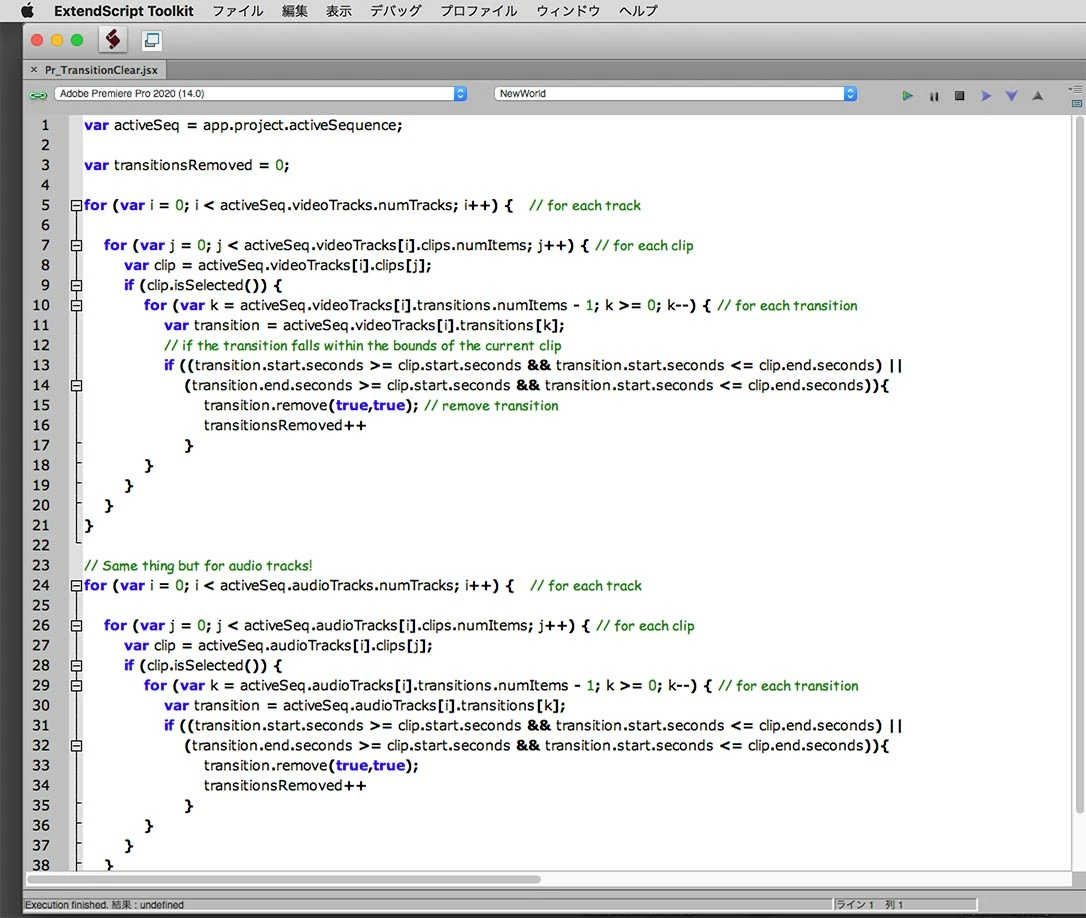This screenshot has height=918, width=1086.
Task: Click '// remove transition' comment on line 15
Action: (491, 406)
